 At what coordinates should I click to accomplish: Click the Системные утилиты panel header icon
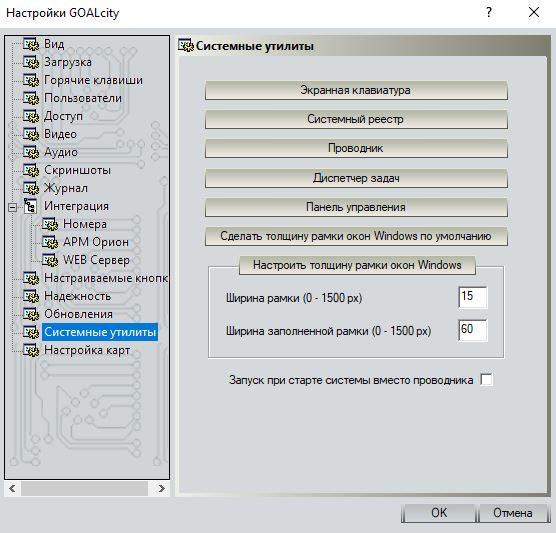coord(186,46)
